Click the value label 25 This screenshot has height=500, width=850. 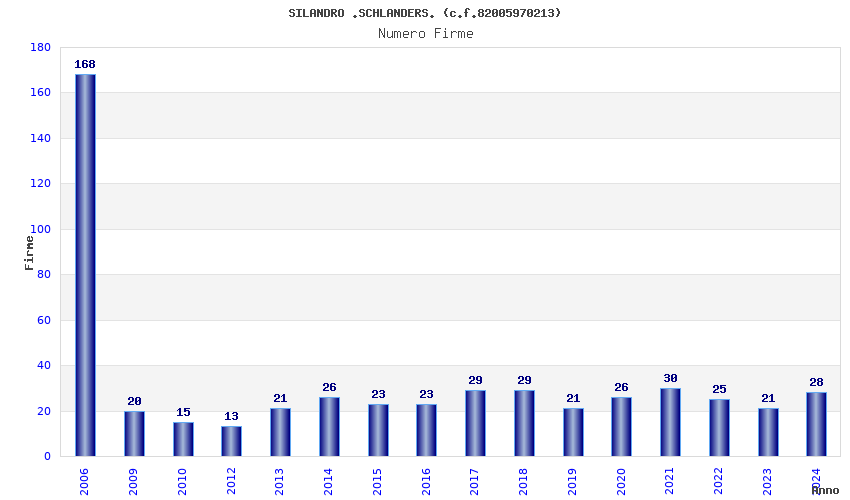click(x=719, y=389)
